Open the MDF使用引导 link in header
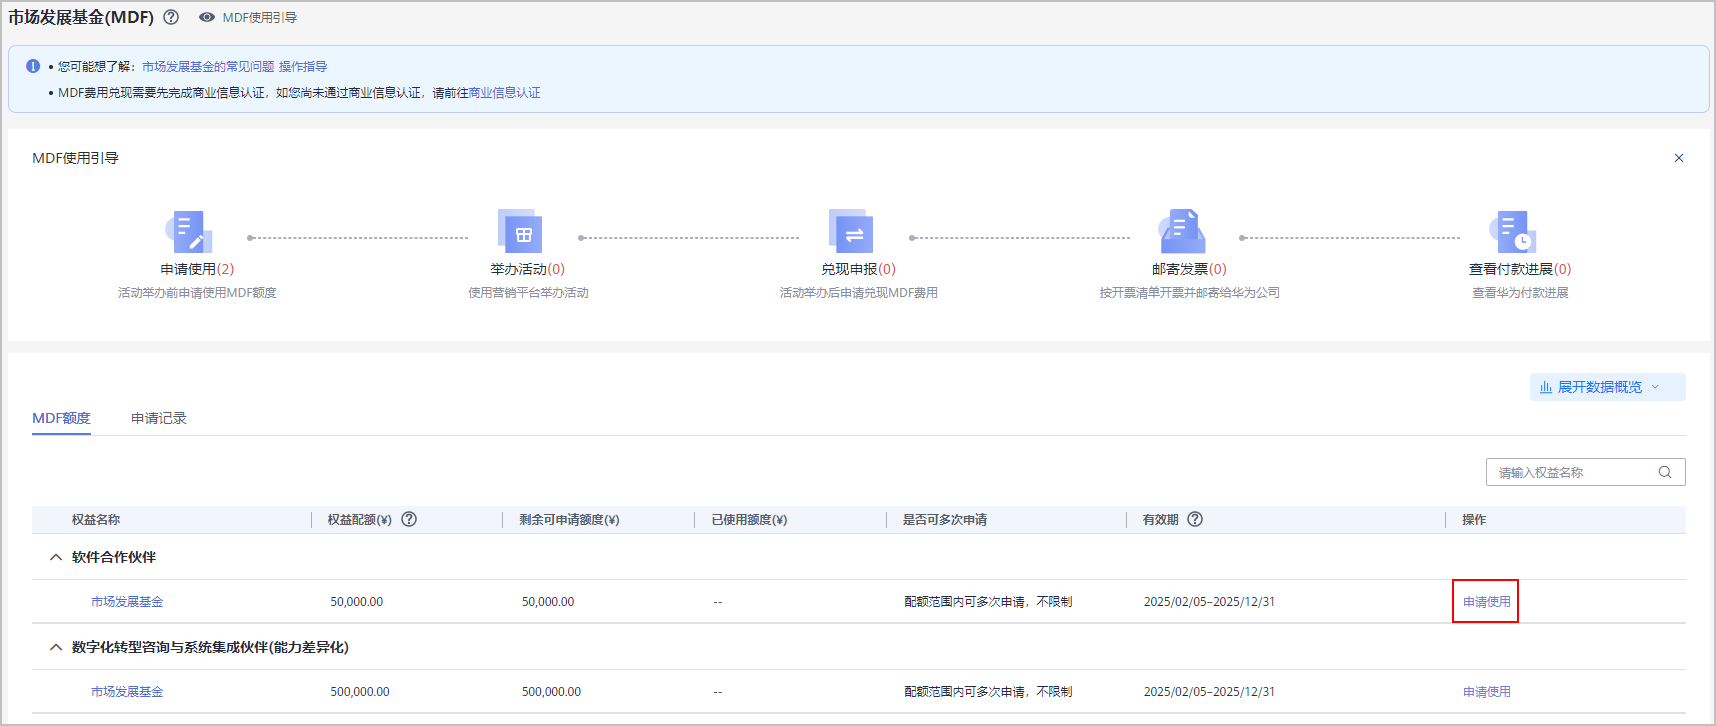1716x726 pixels. point(260,17)
